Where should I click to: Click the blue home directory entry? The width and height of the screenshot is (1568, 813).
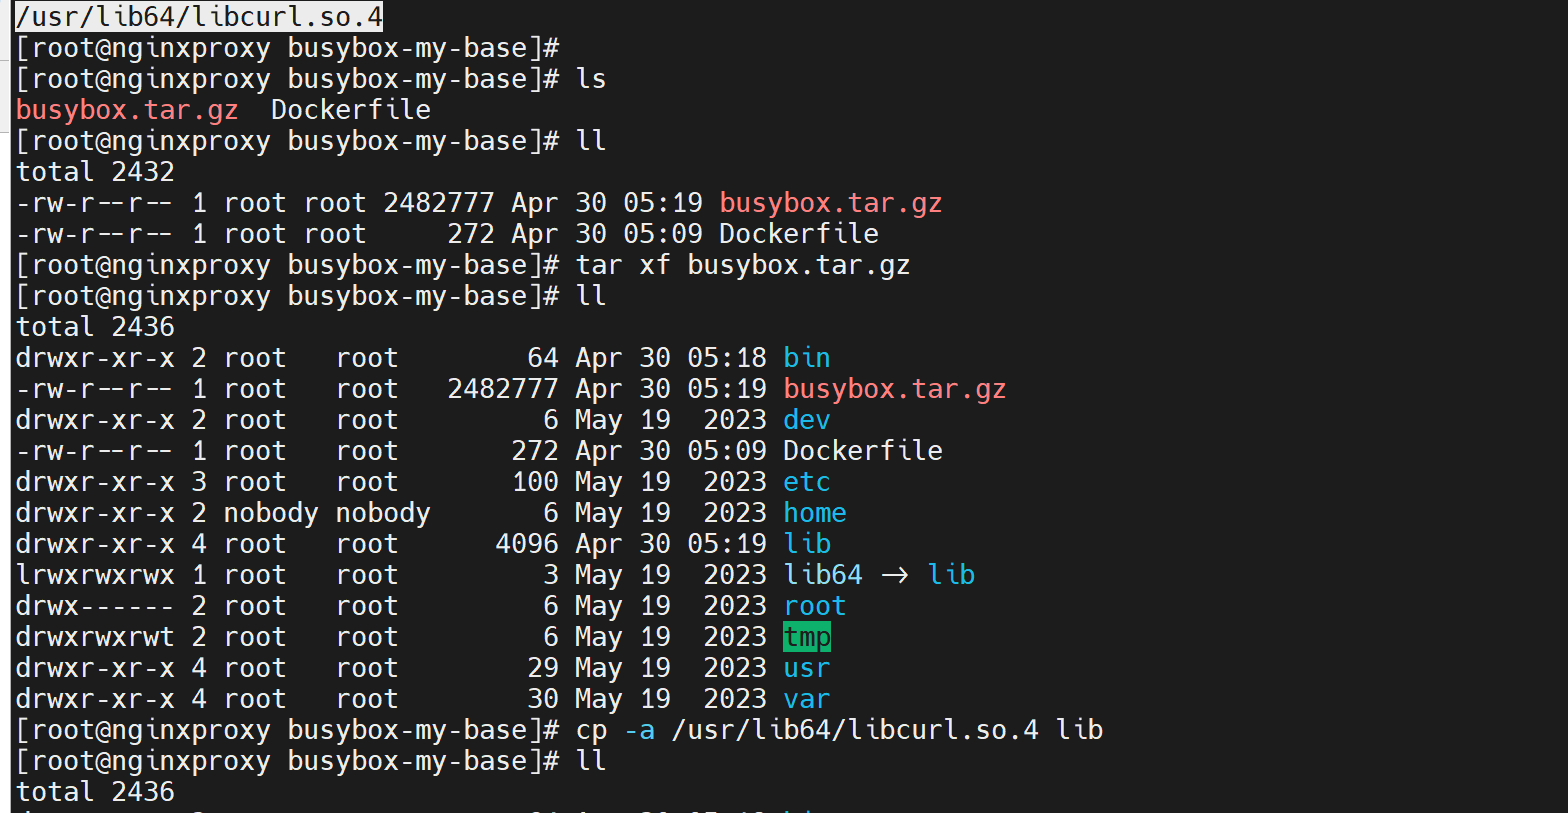(814, 513)
